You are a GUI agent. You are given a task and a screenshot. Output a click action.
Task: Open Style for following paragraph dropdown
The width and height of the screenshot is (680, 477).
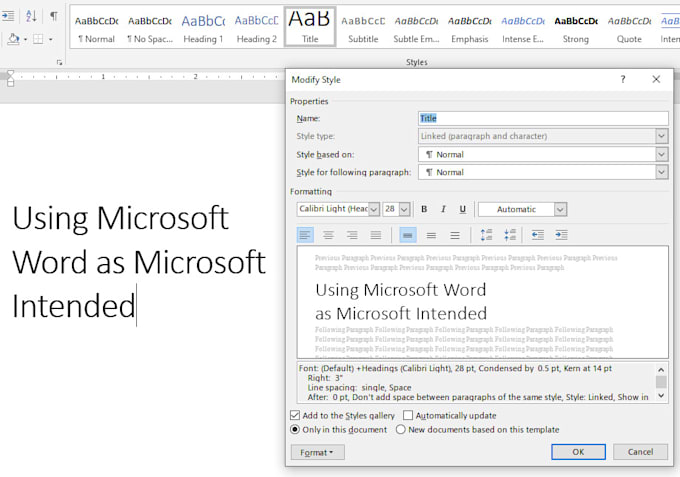[x=661, y=172]
